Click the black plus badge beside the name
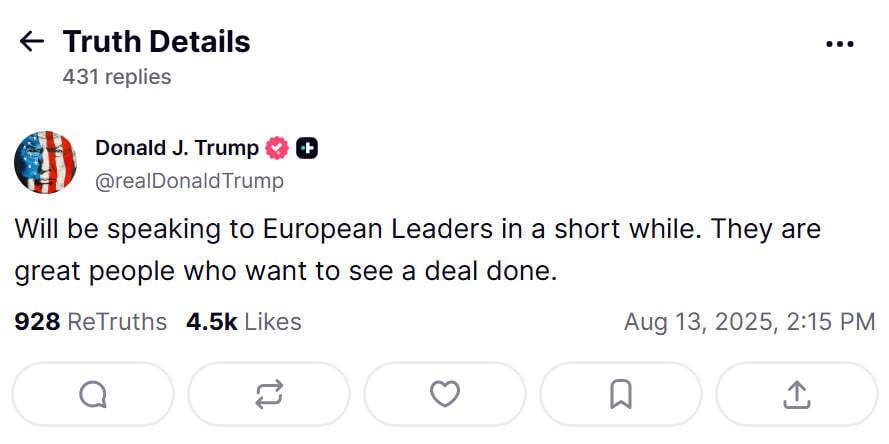The width and height of the screenshot is (889, 444). [x=307, y=148]
